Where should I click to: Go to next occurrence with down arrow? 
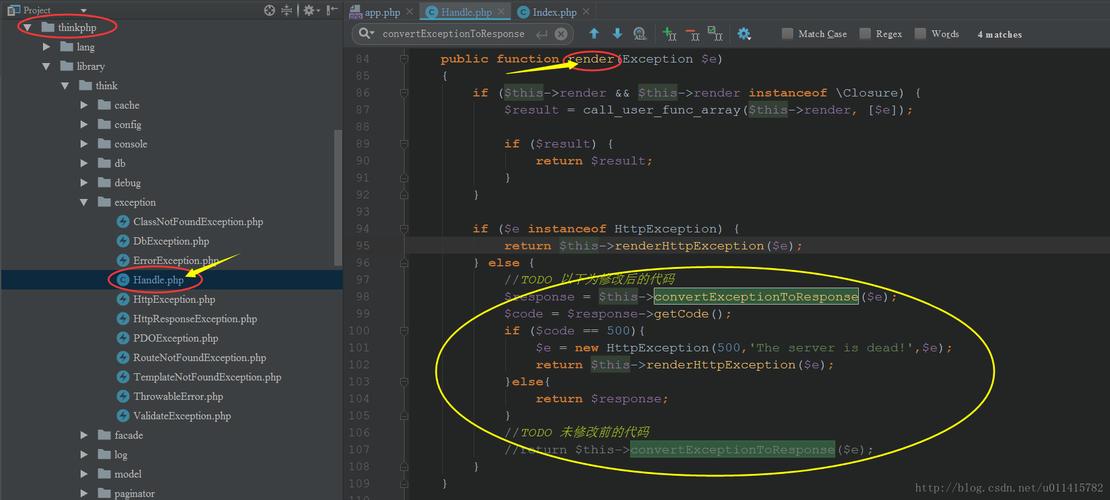click(x=617, y=33)
